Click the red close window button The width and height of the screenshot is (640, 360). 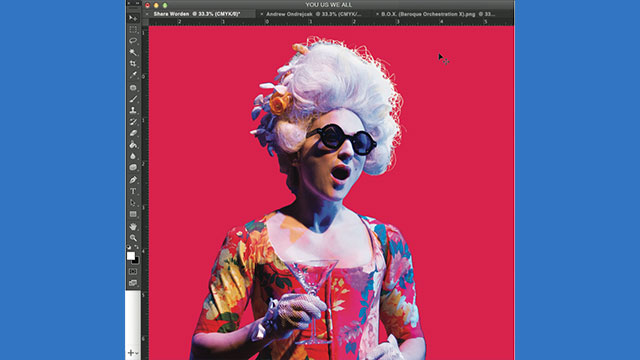coord(147,5)
